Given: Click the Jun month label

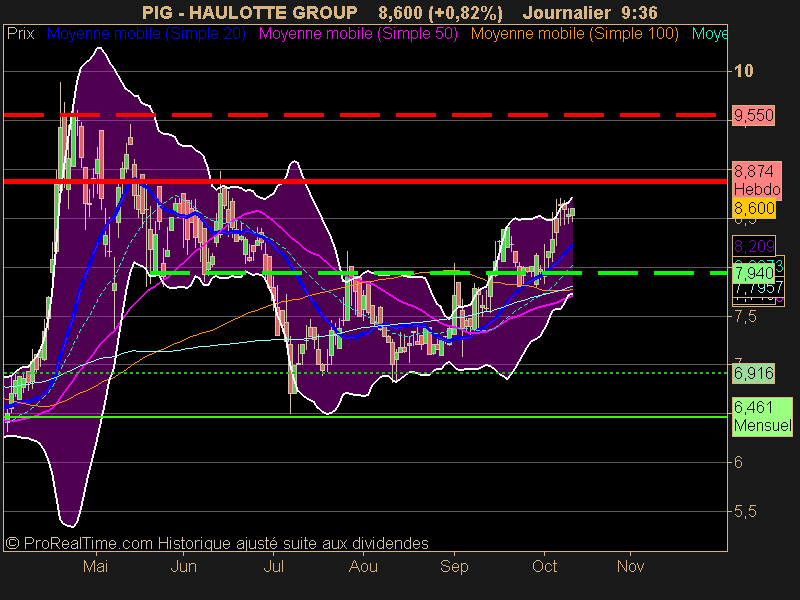Looking at the screenshot, I should pyautogui.click(x=184, y=566).
